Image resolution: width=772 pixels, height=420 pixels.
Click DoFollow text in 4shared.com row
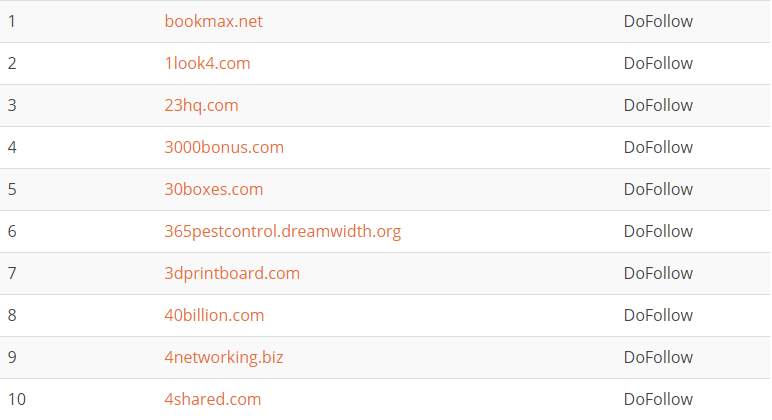coord(658,399)
